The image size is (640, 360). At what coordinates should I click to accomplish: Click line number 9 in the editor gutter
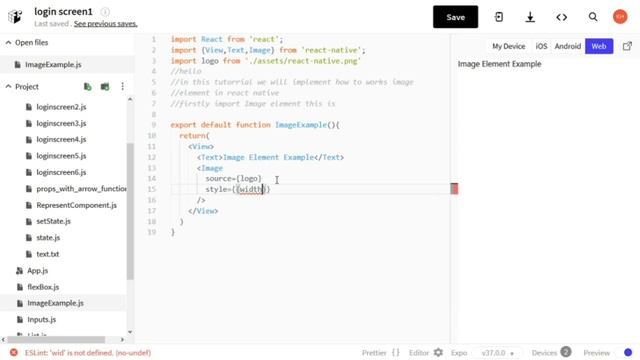coord(154,125)
